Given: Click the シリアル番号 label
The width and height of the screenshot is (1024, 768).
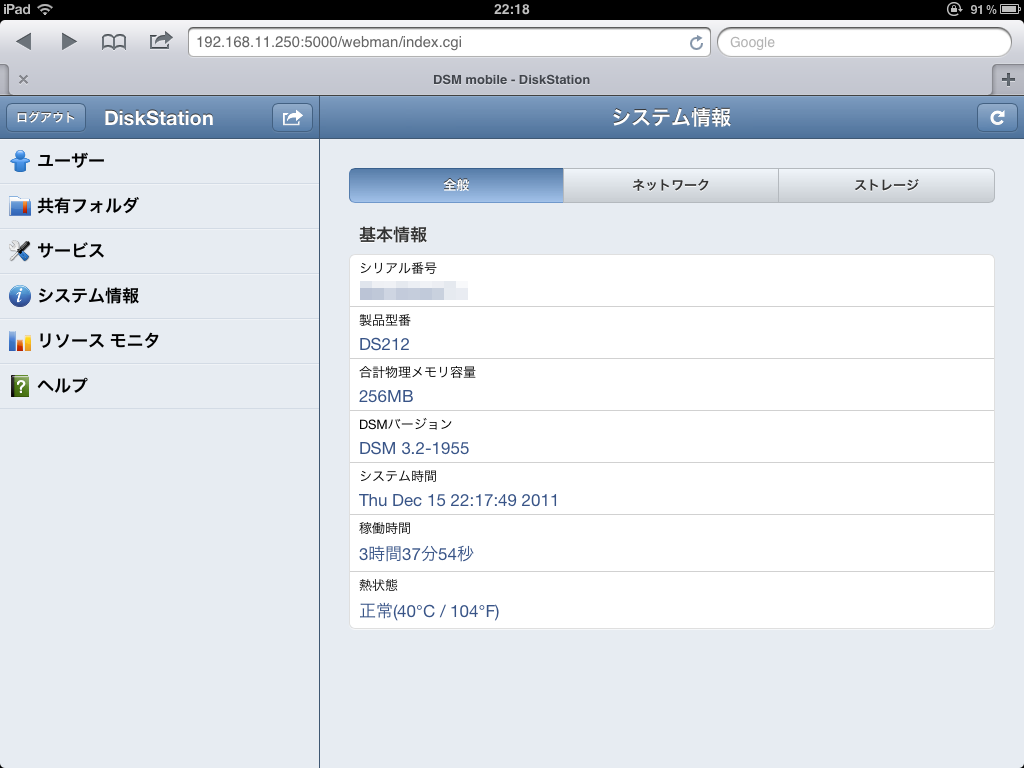Looking at the screenshot, I should 398,268.
